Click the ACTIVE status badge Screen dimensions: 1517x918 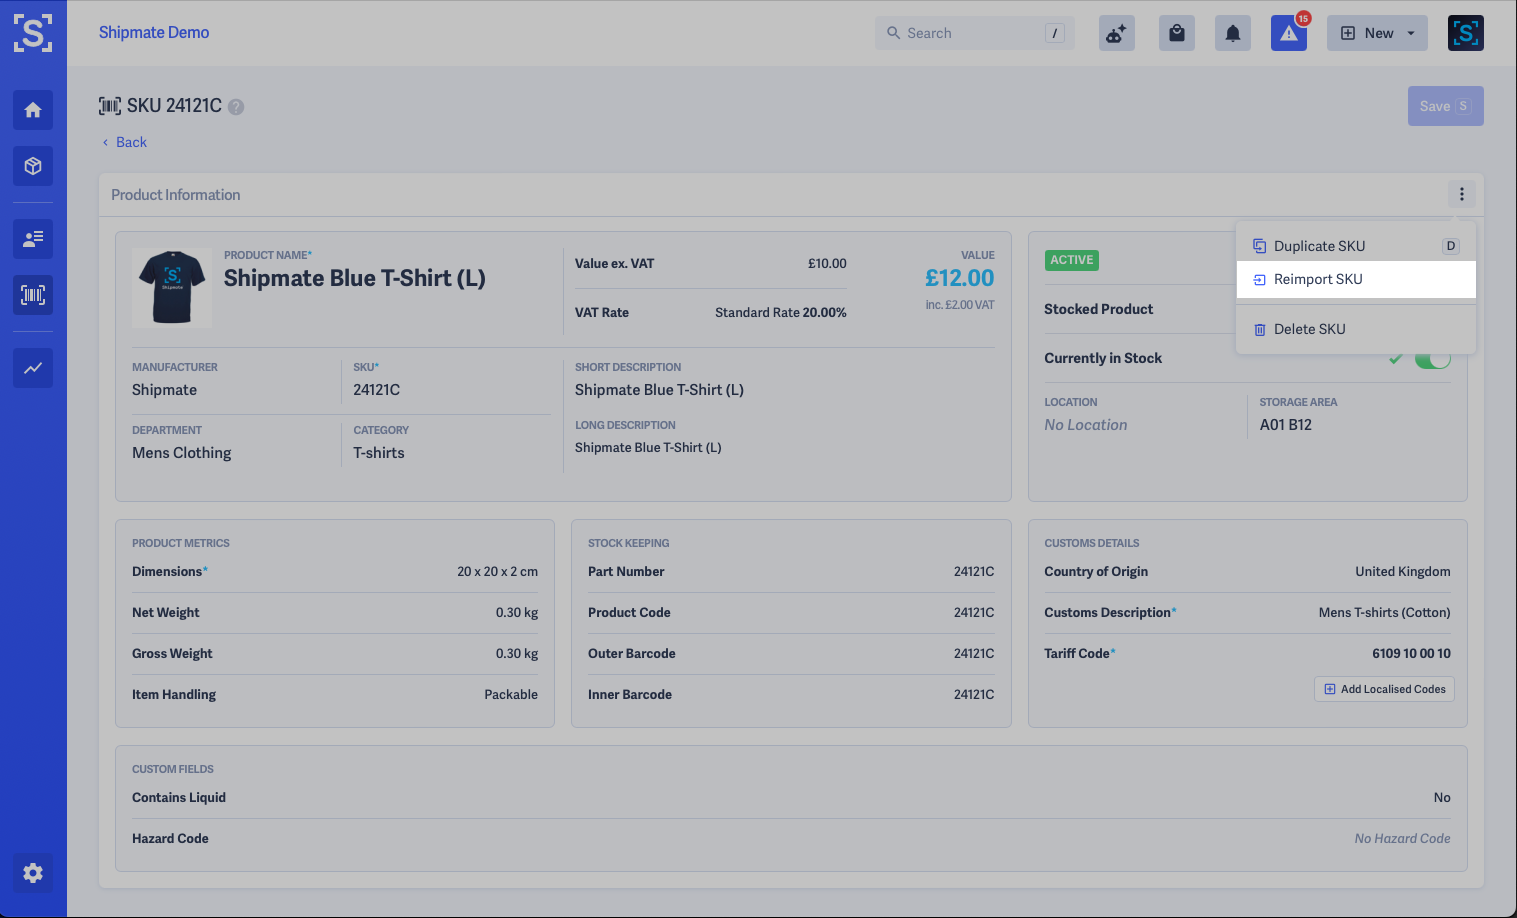1072,260
